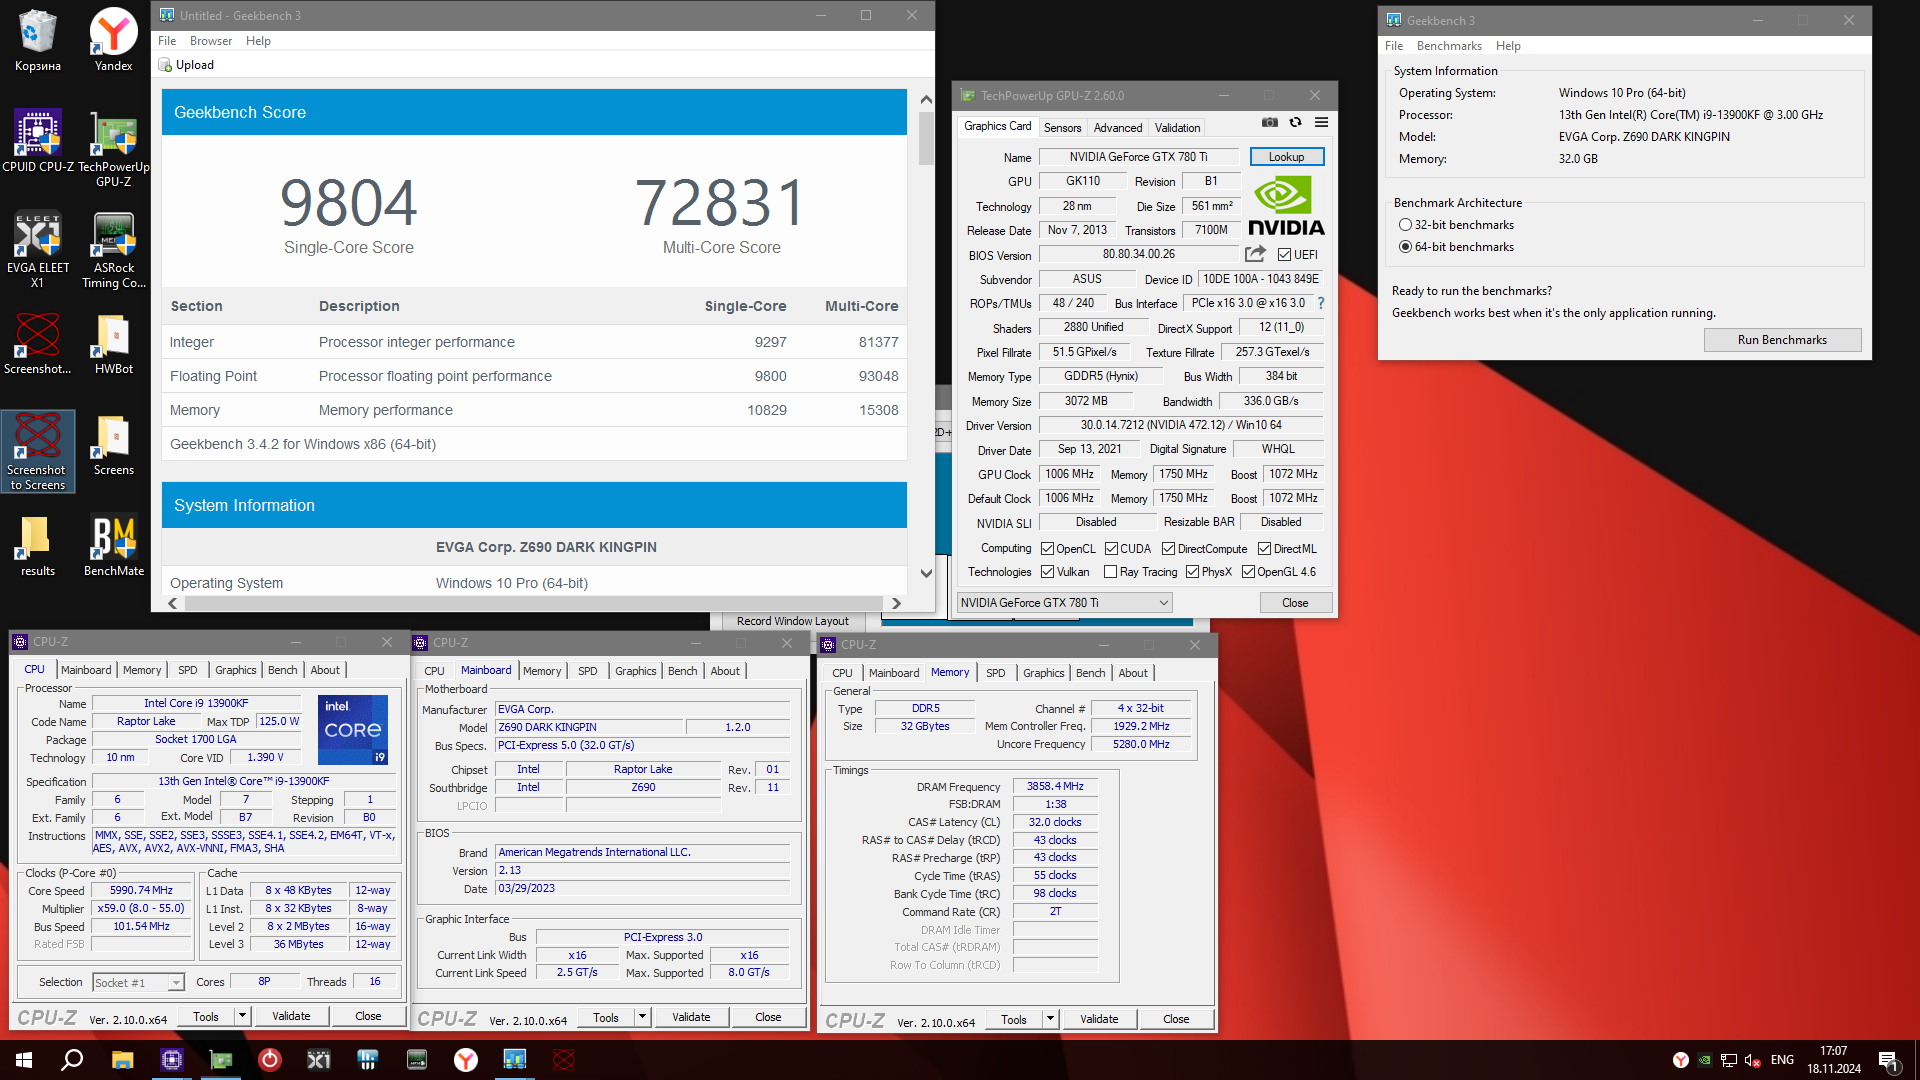Image resolution: width=1920 pixels, height=1080 pixels.
Task: Open the notification center icon
Action: click(x=1888, y=1060)
